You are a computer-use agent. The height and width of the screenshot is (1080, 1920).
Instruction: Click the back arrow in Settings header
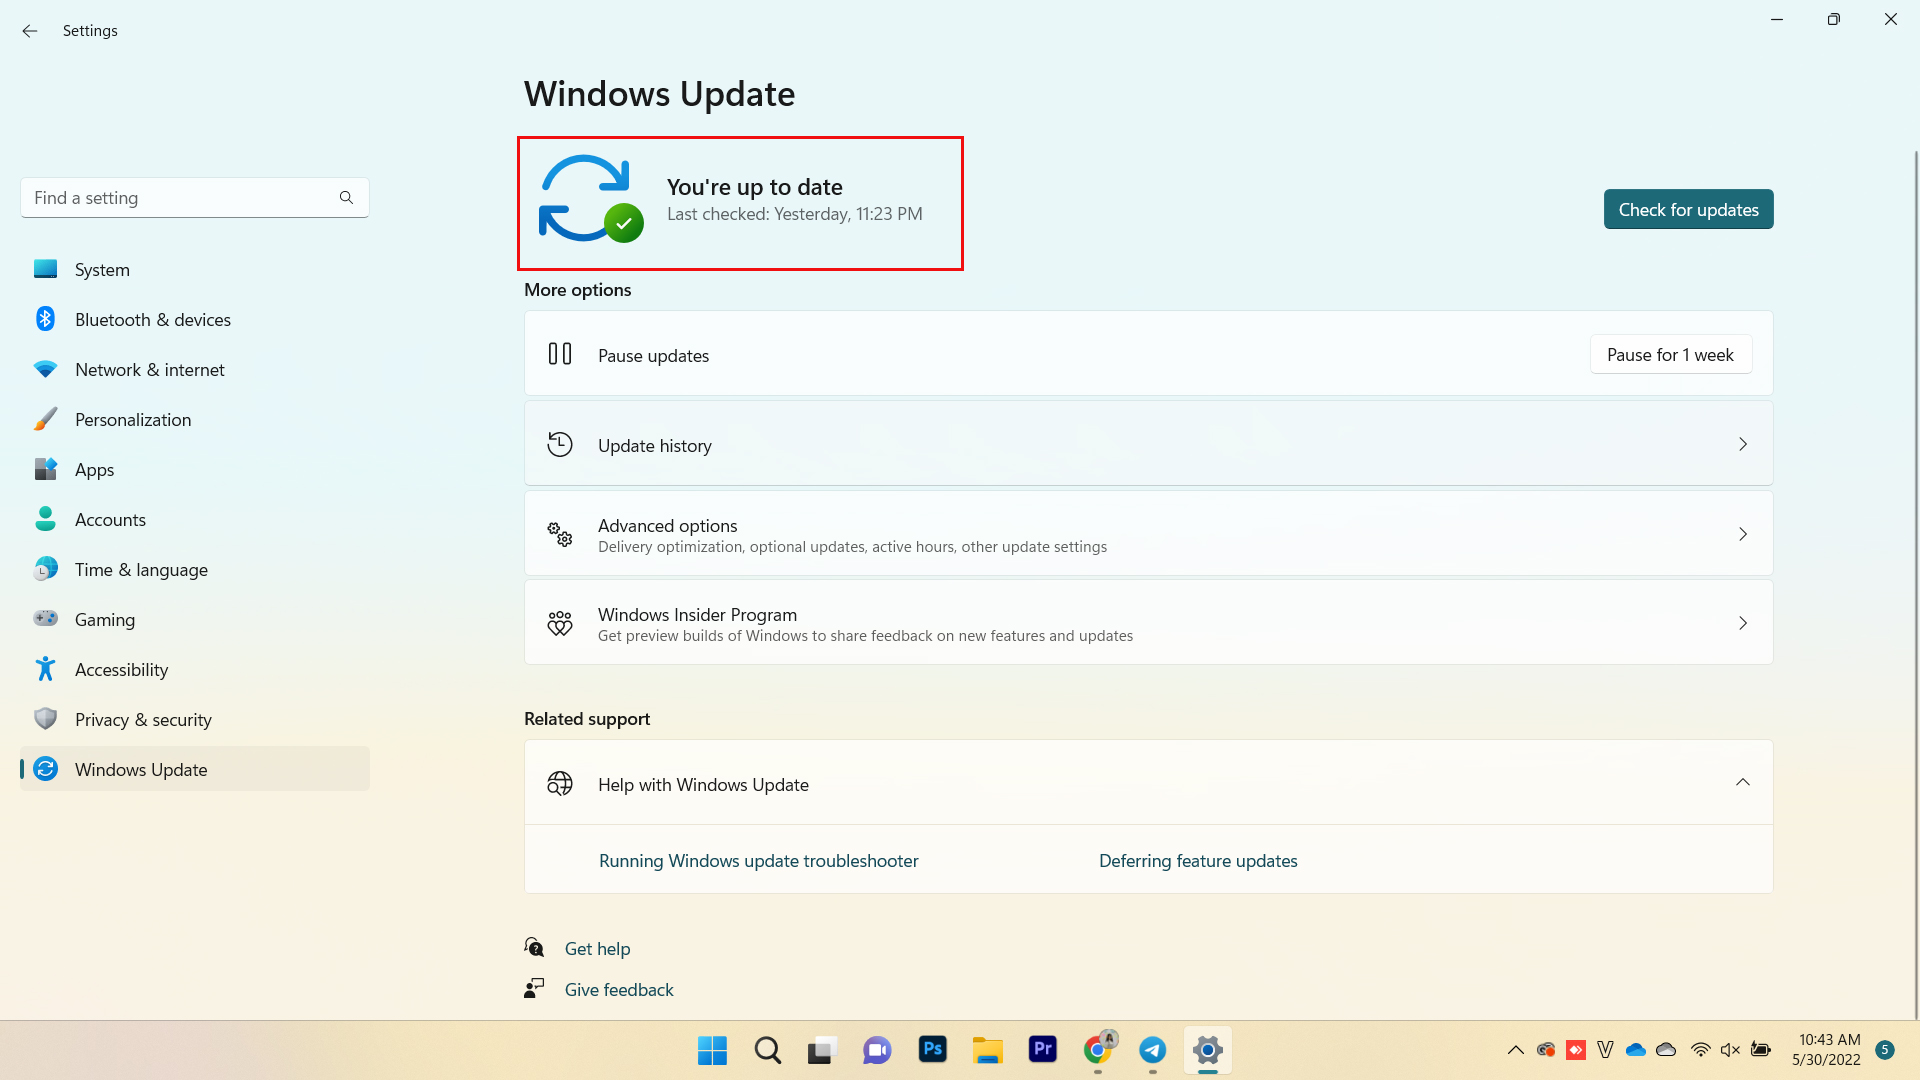point(30,31)
